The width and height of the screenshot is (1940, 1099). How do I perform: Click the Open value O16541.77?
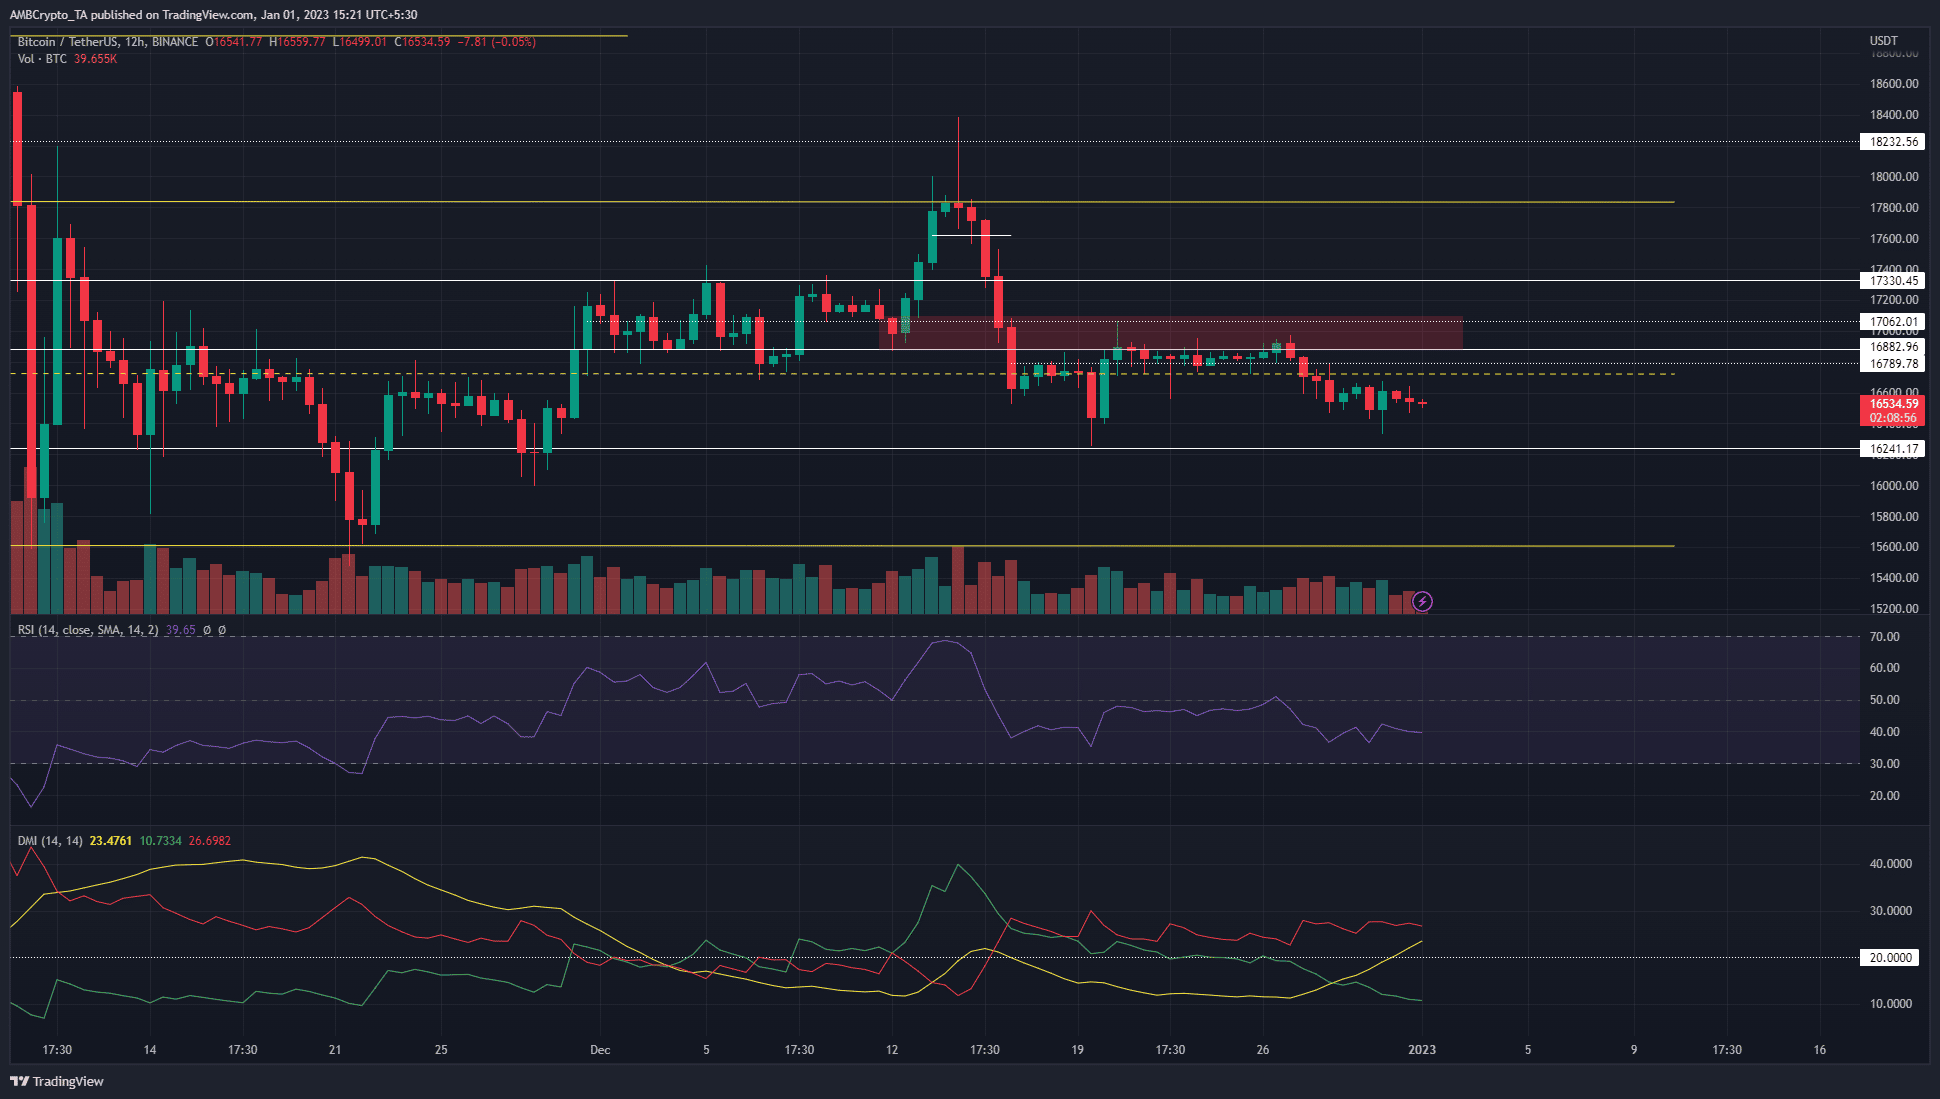click(234, 42)
